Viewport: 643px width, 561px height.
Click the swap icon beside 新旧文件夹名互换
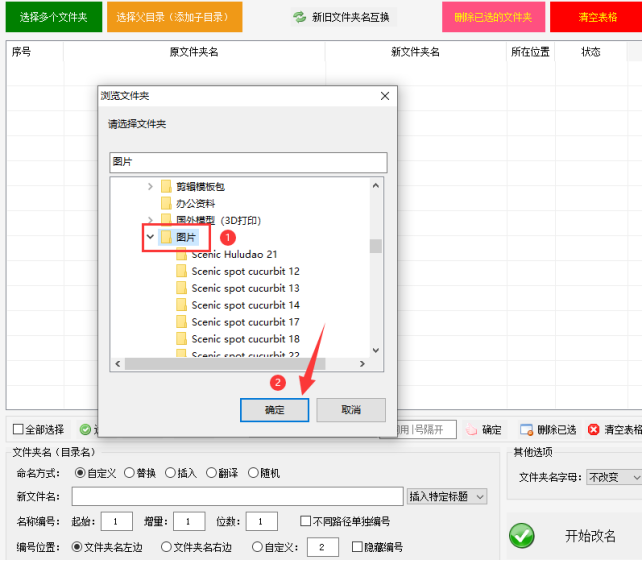300,17
